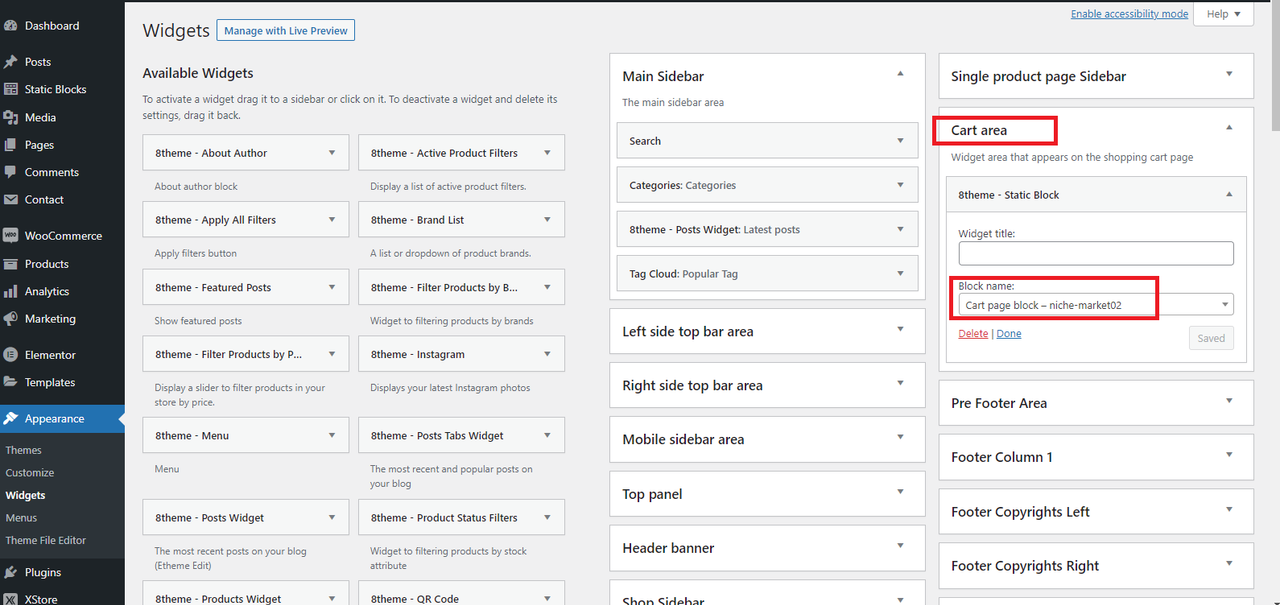Open the Dashboard menu icon
This screenshot has width=1280, height=605.
pos(10,25)
